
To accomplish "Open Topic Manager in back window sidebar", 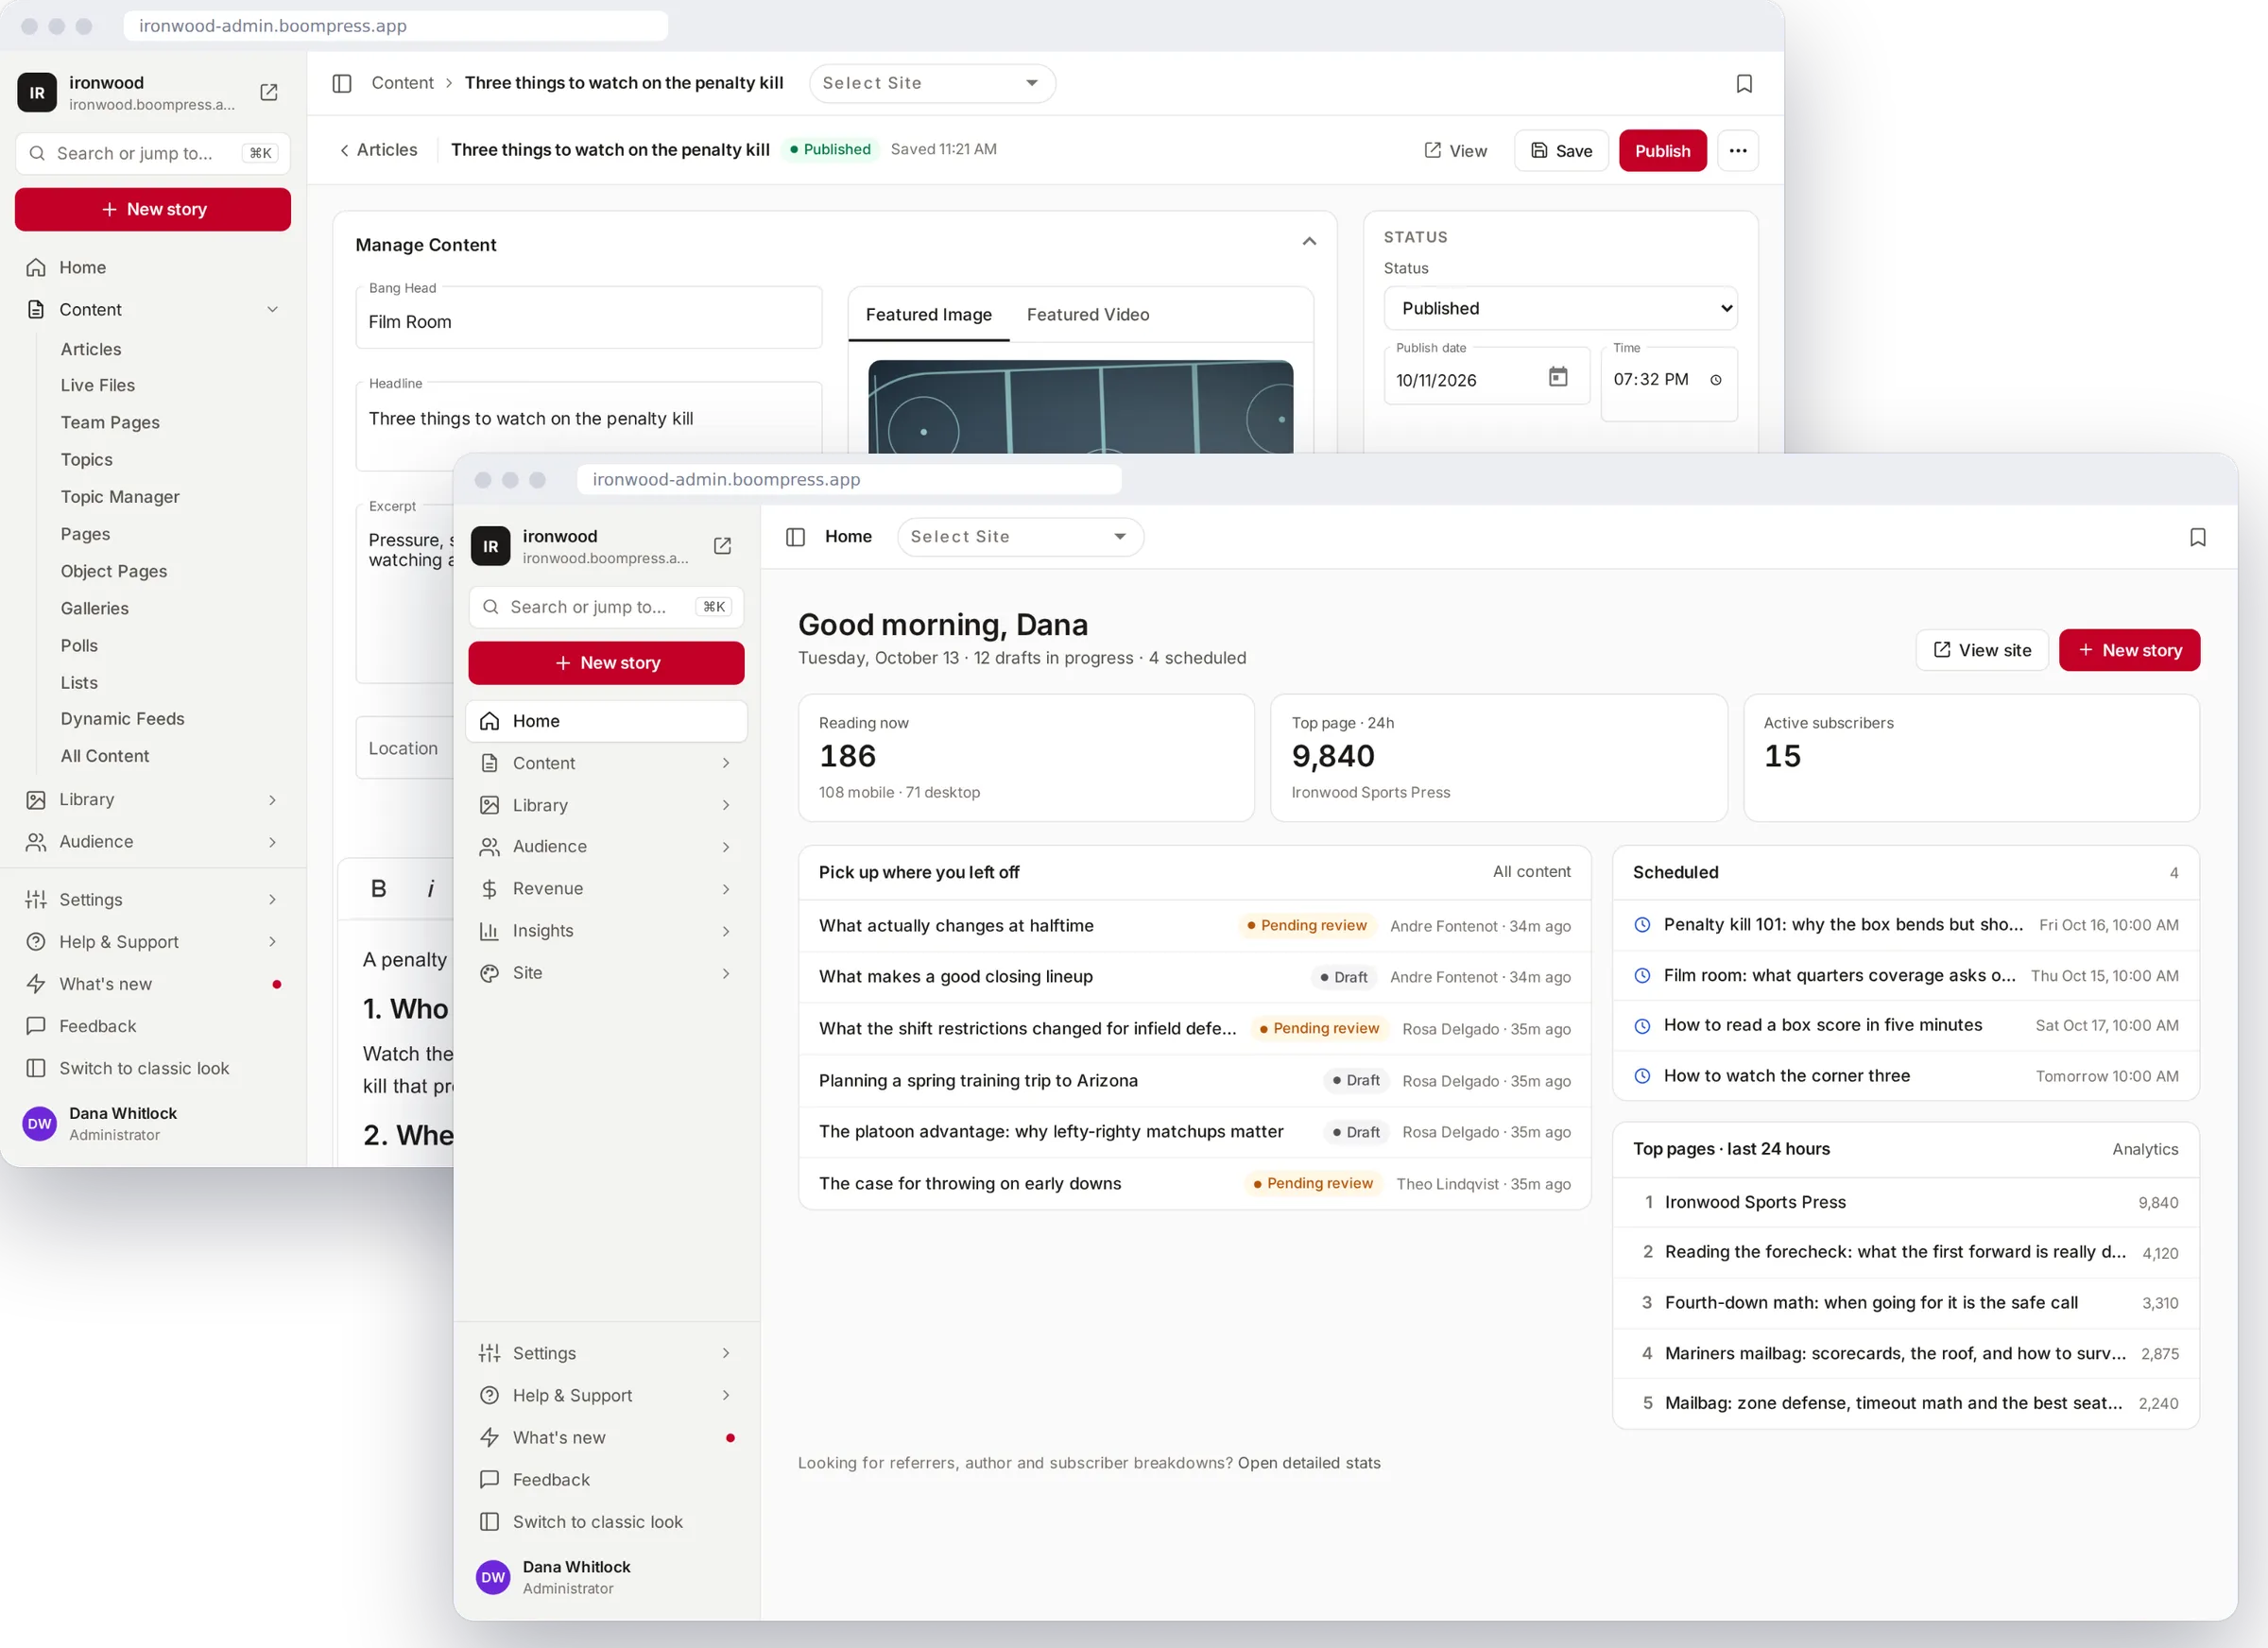I will (120, 497).
